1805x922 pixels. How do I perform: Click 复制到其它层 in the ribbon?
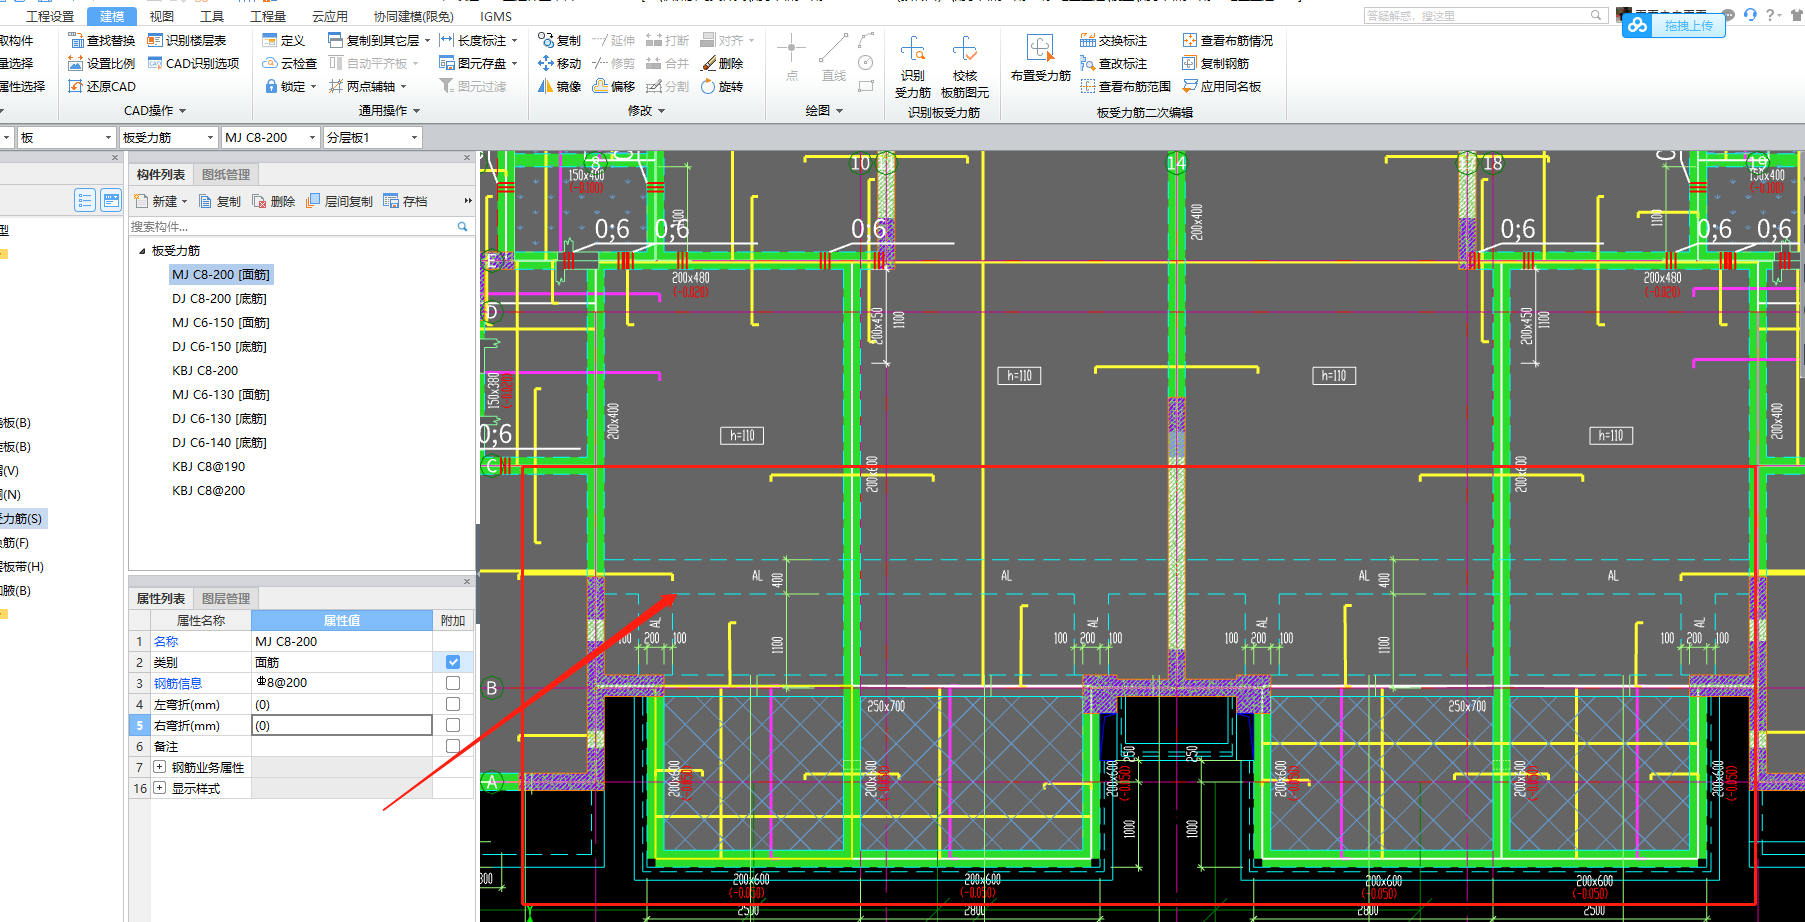(x=378, y=40)
